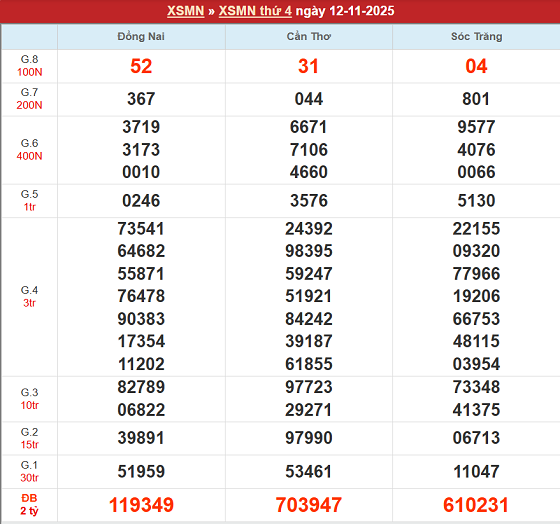This screenshot has width=560, height=524.
Task: Select G.3 number 73348
Action: 476,387
